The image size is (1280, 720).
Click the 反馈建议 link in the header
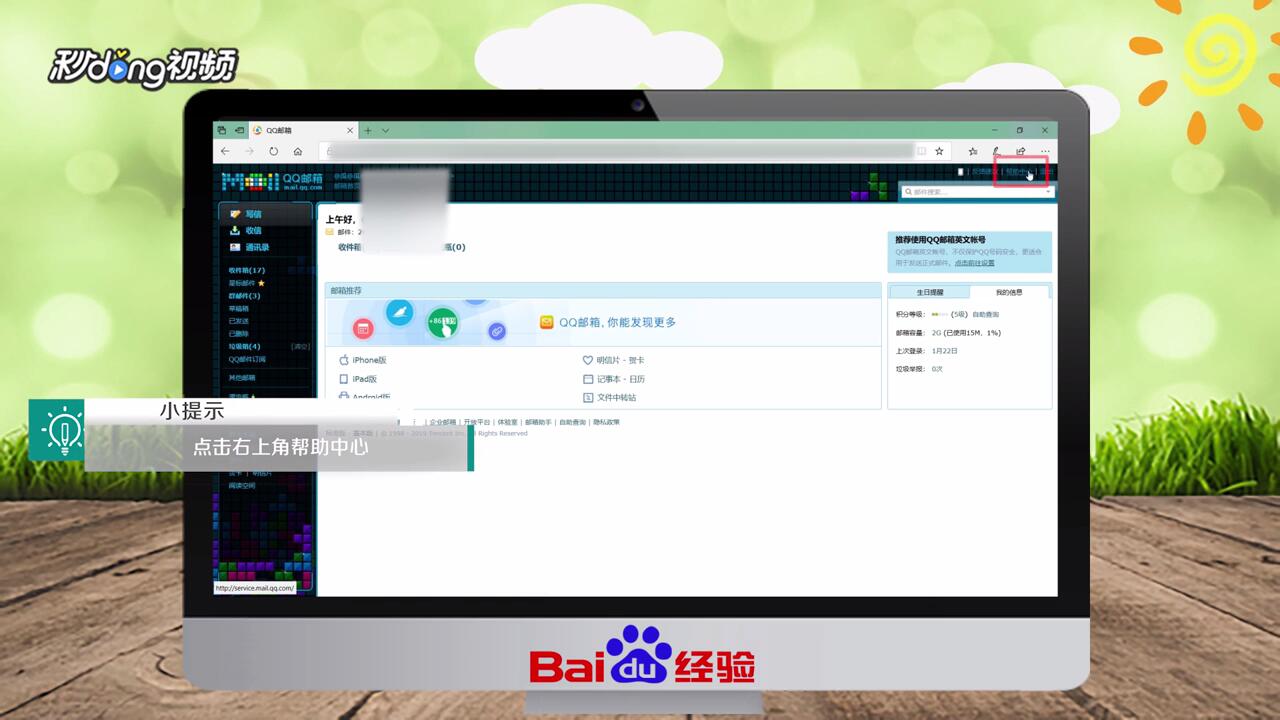click(984, 172)
